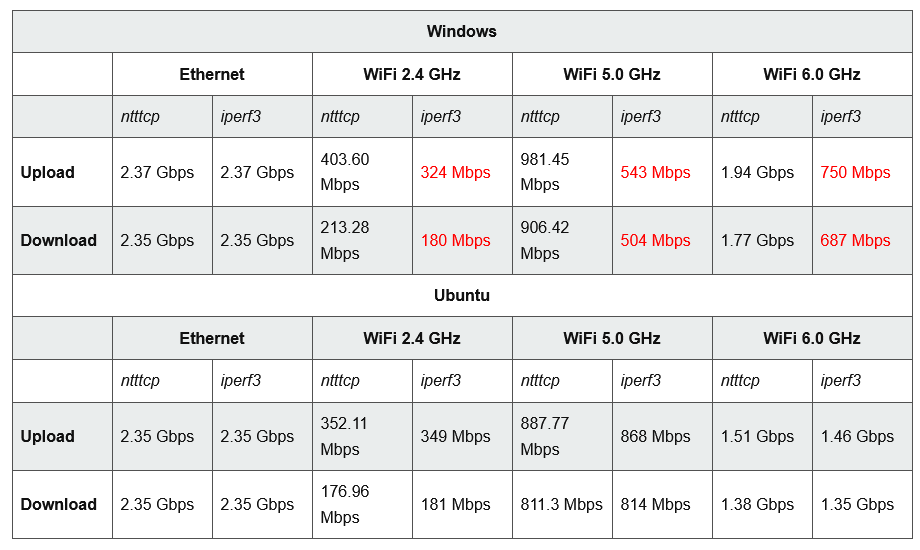Click the 868 Mbps cell
The width and height of the screenshot is (920, 550).
(655, 437)
